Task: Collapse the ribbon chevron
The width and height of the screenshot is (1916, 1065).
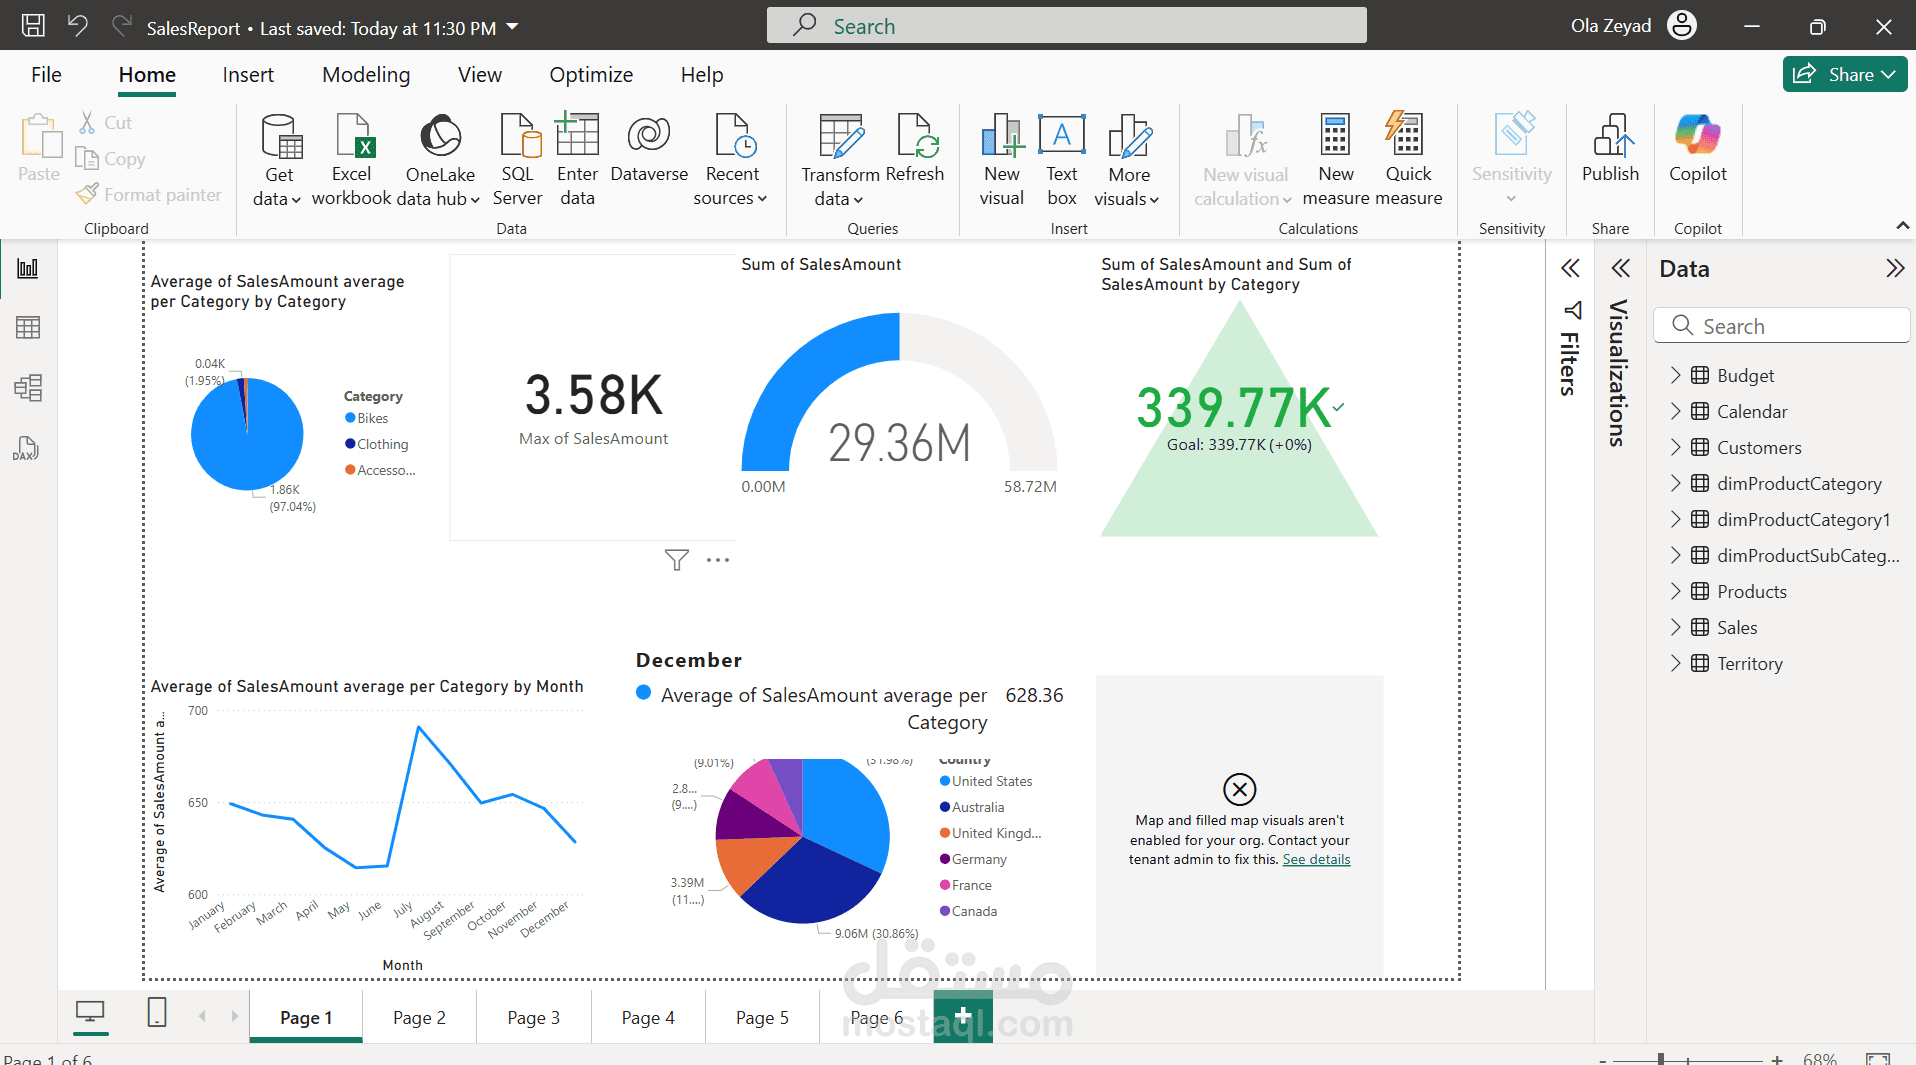Action: (1902, 227)
